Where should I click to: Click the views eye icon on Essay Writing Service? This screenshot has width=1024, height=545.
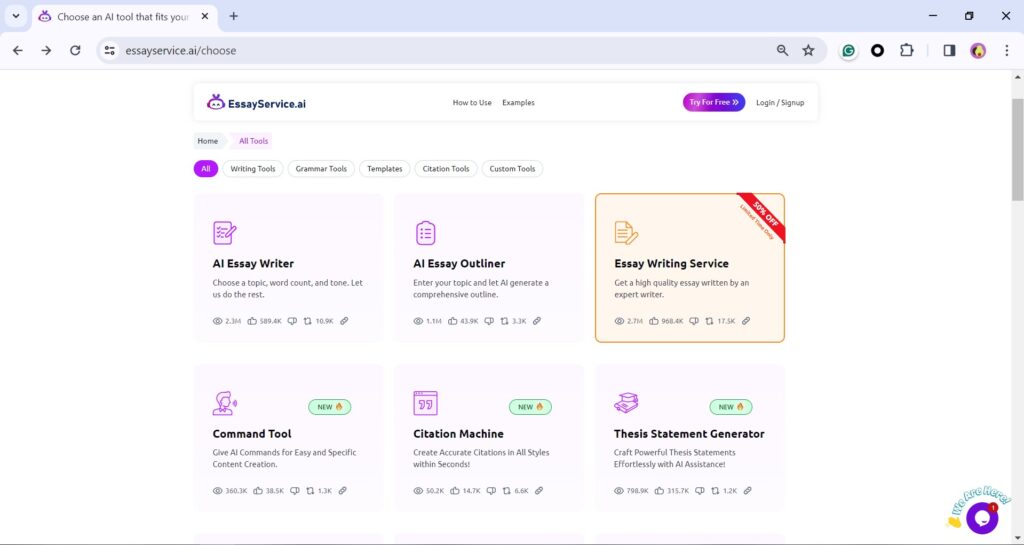pos(619,321)
